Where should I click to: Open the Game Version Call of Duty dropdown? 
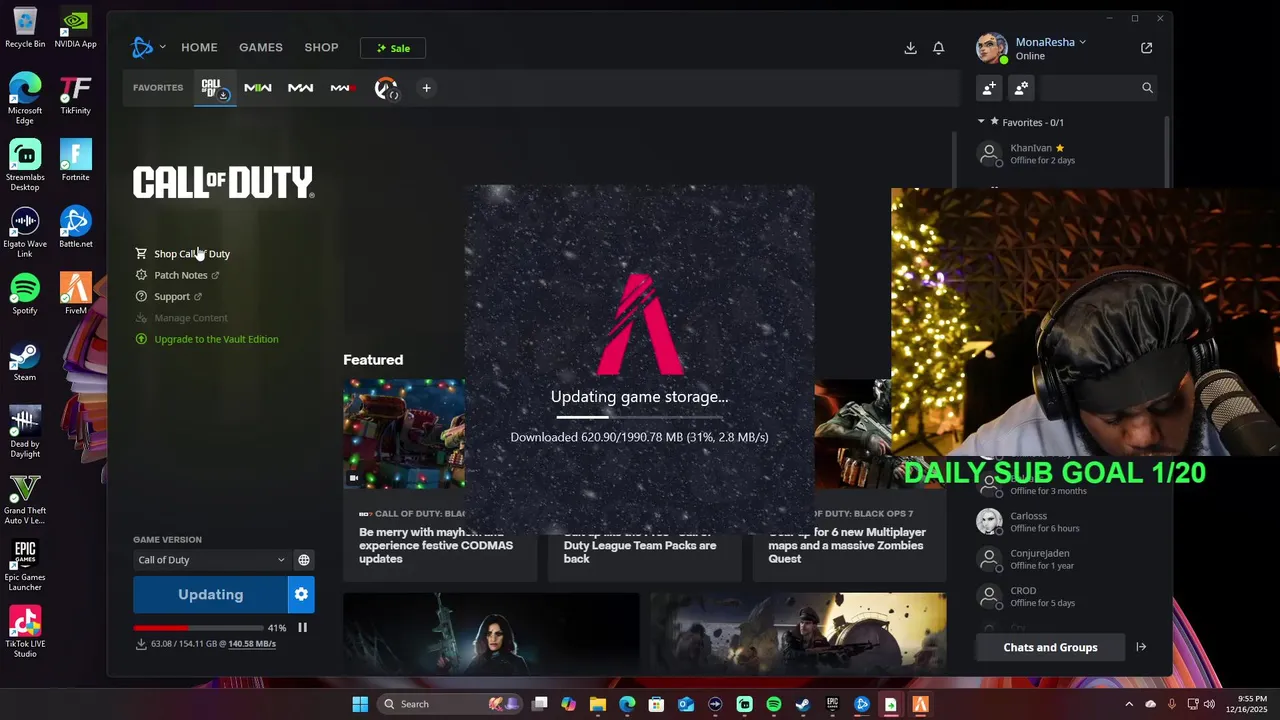coord(210,560)
